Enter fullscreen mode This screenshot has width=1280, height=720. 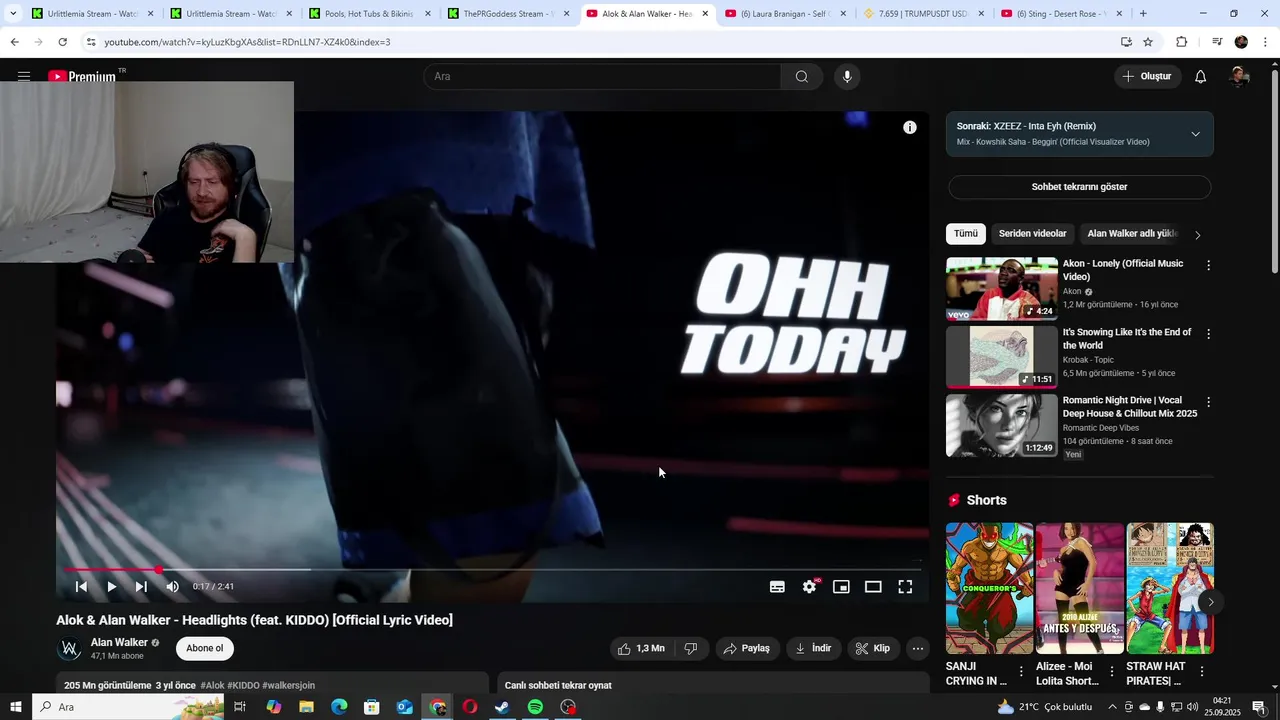click(x=905, y=587)
